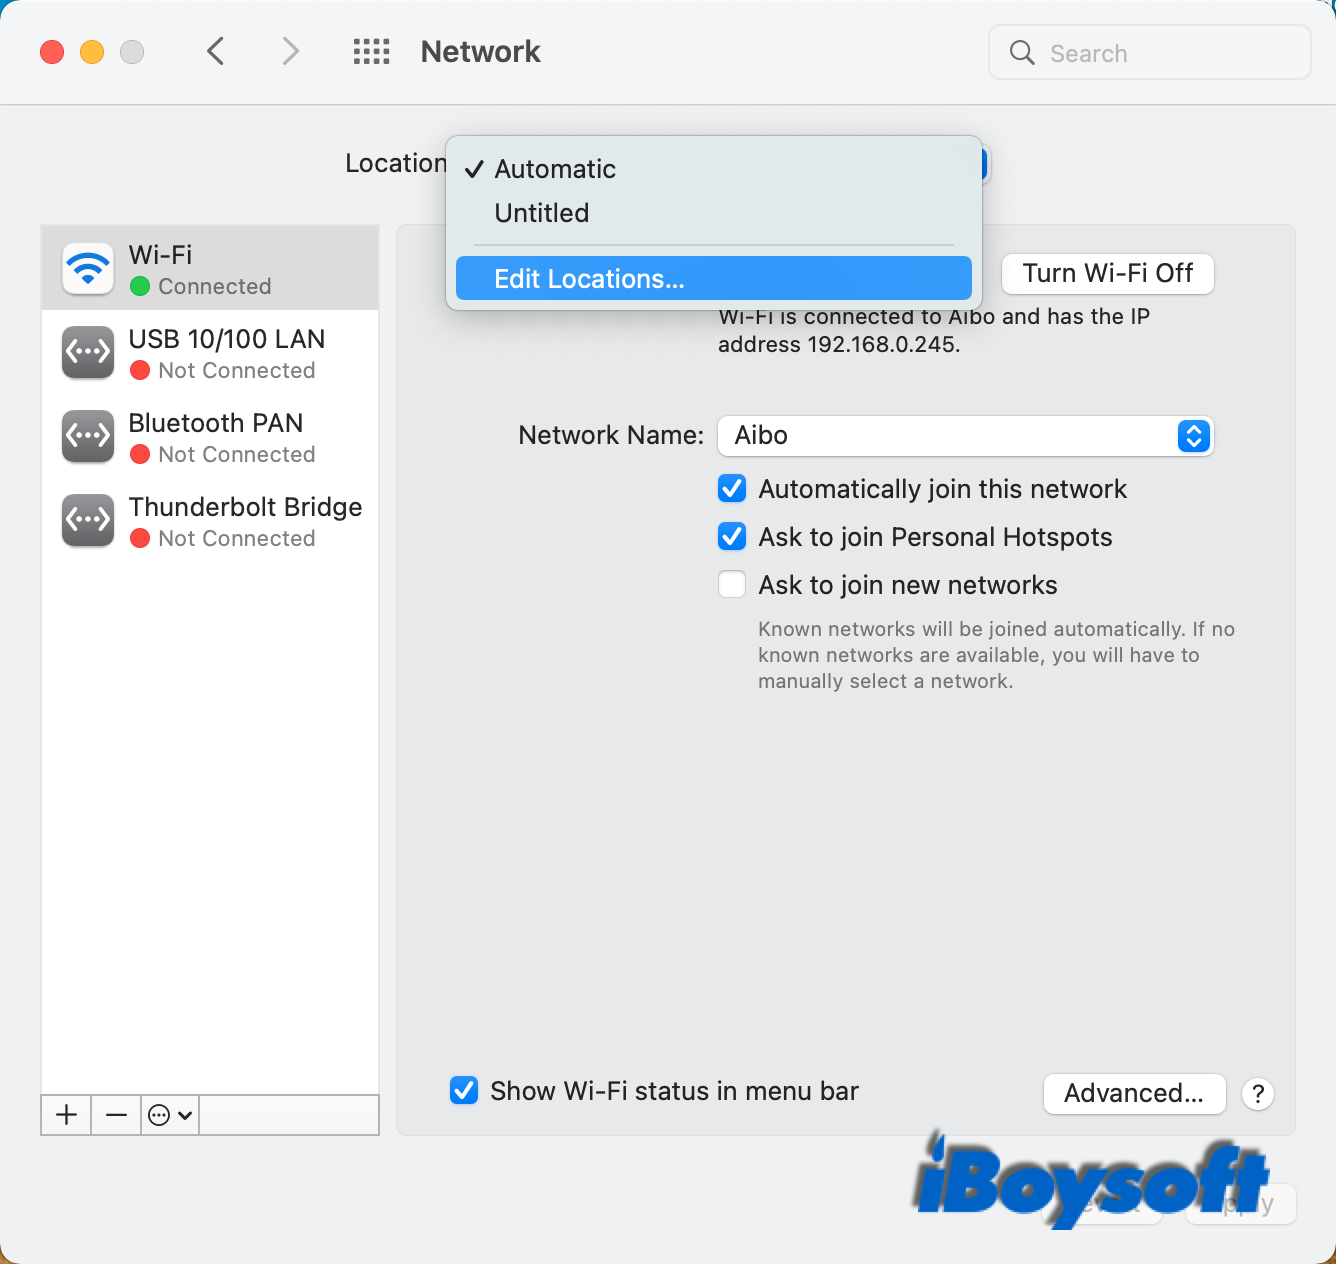This screenshot has height=1264, width=1336.
Task: Choose Edit Locations… from the menu
Action: tap(713, 279)
